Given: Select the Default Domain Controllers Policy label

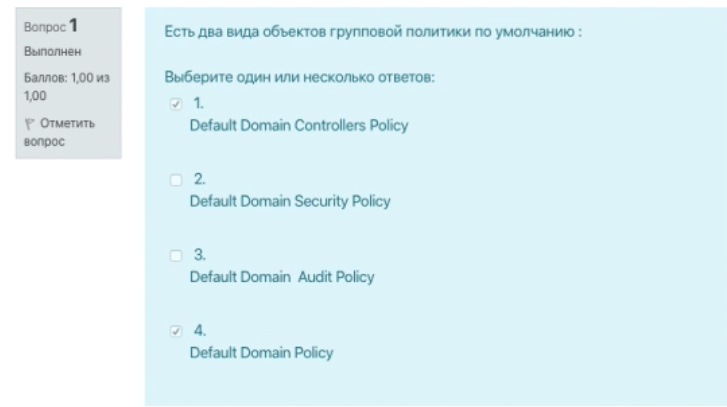Looking at the screenshot, I should (x=299, y=126).
